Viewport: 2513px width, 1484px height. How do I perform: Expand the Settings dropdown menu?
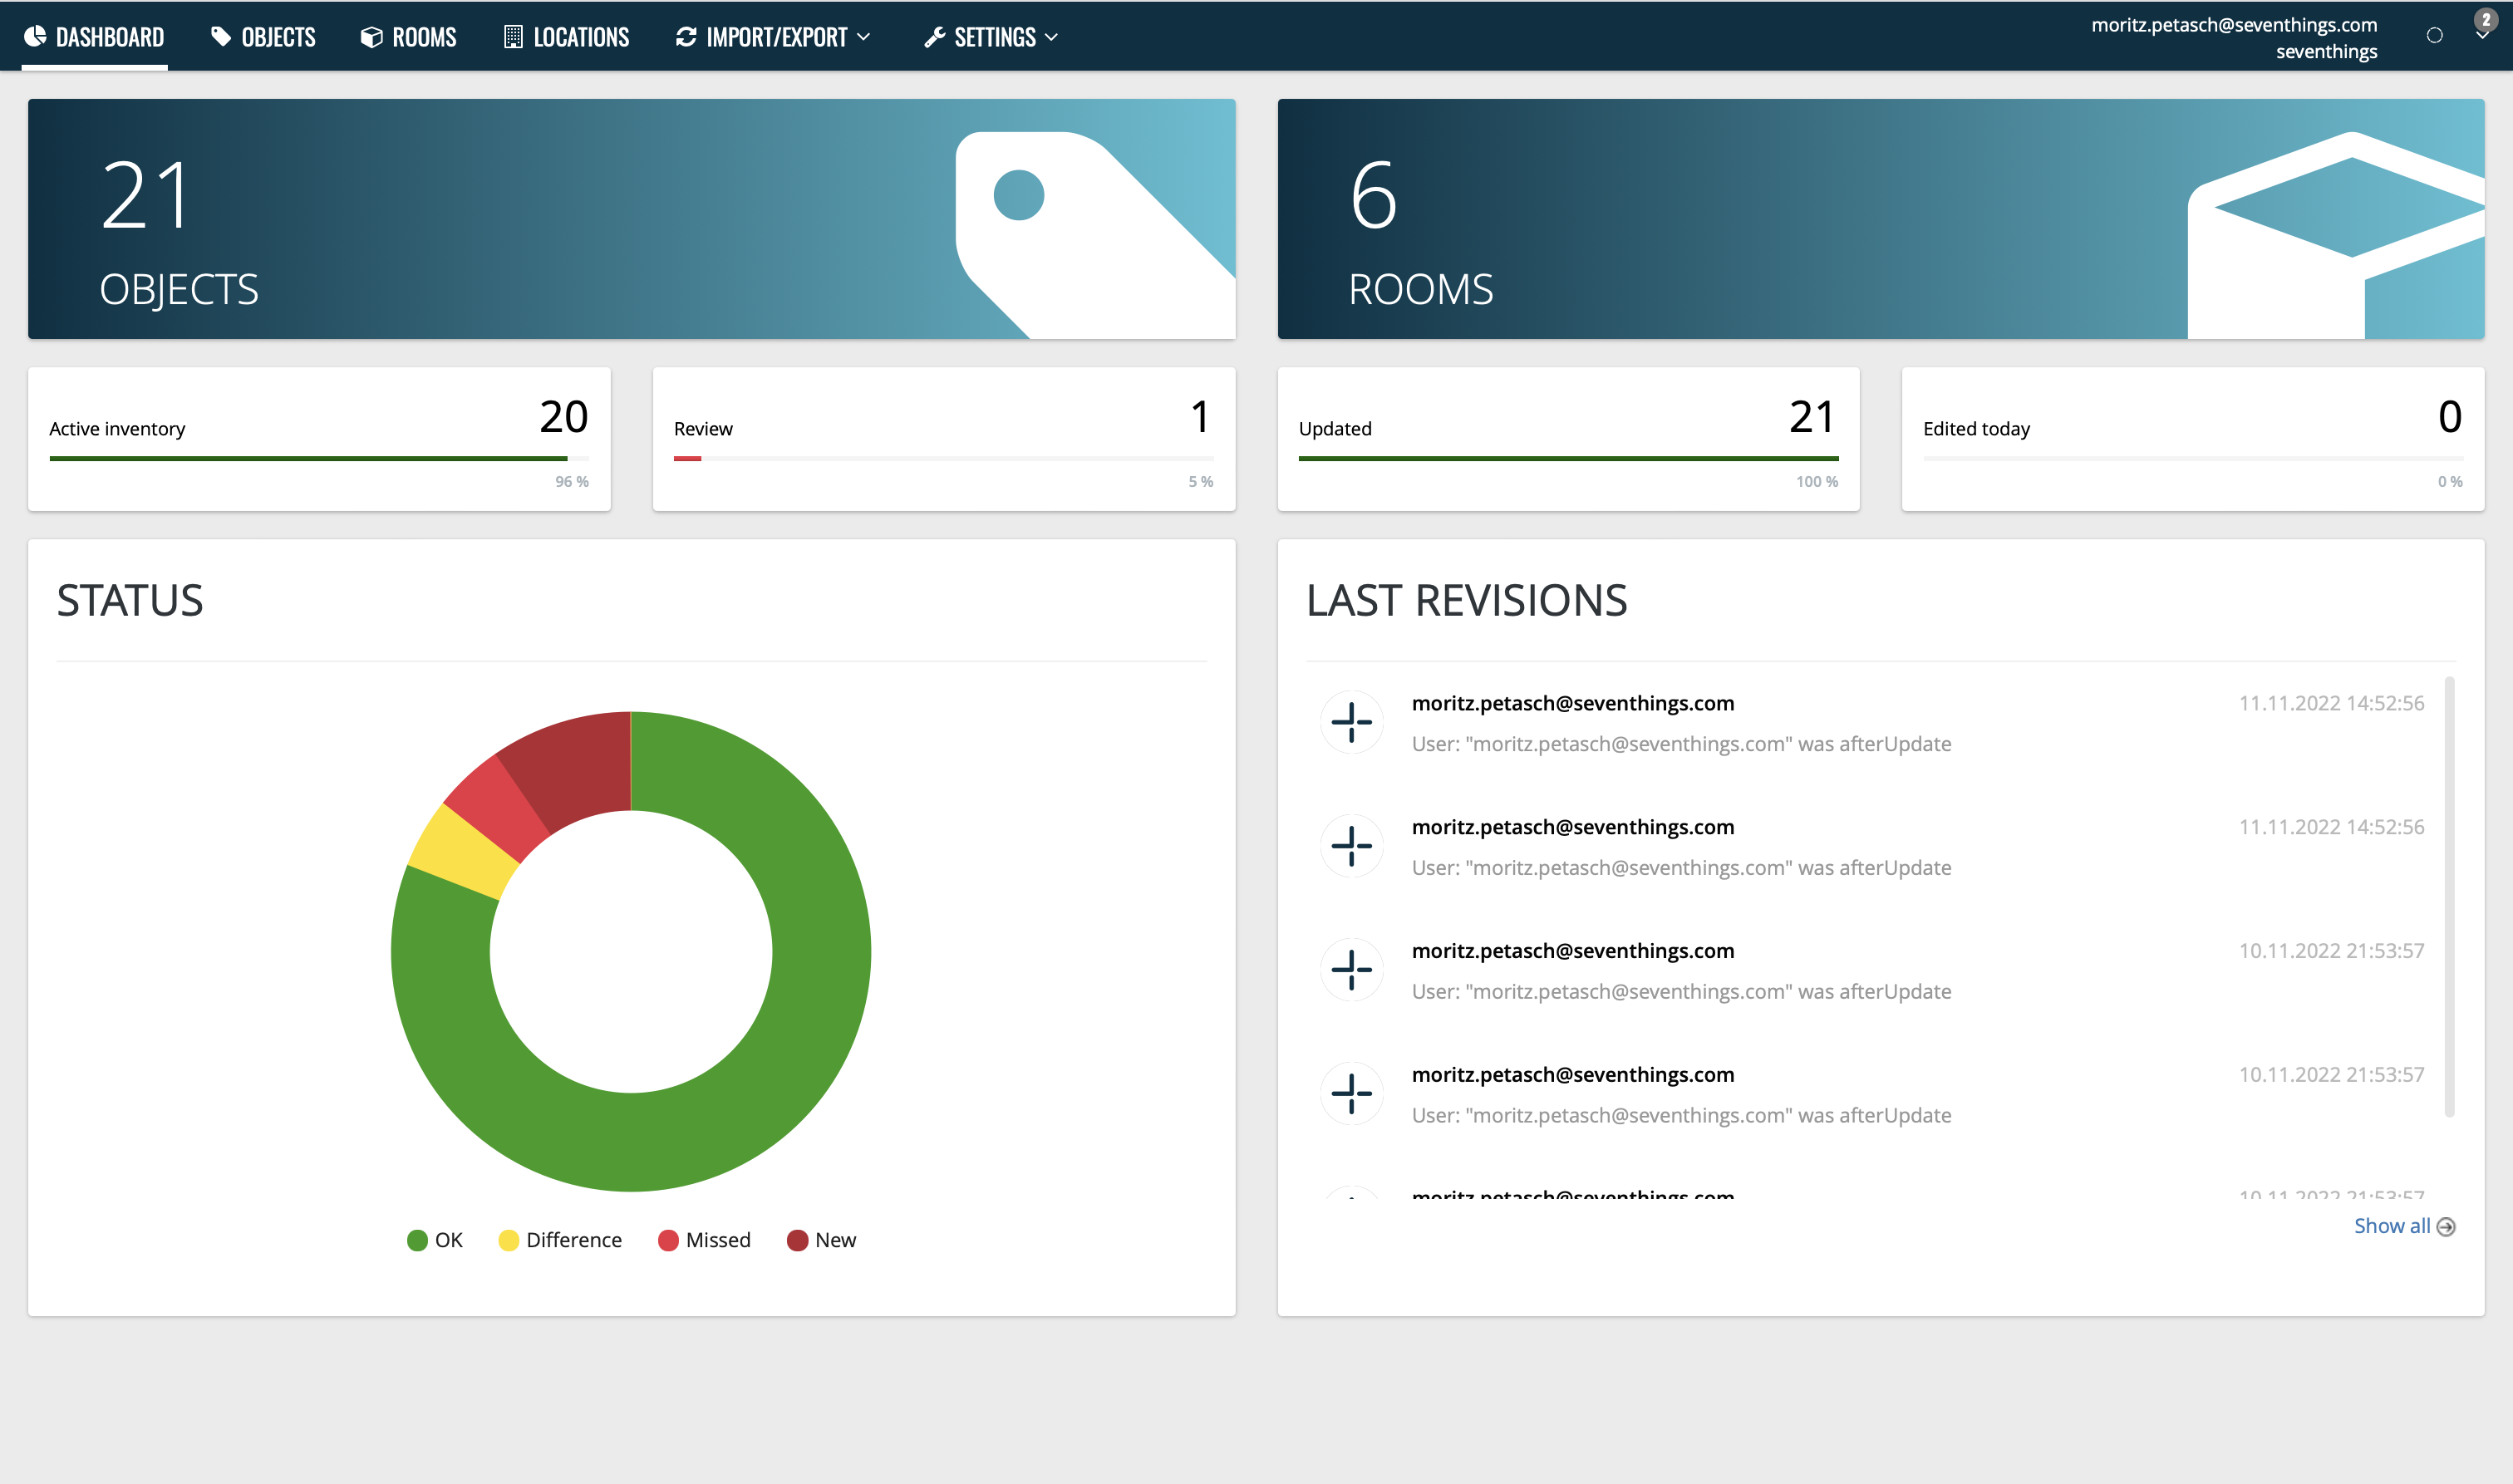pos(991,37)
